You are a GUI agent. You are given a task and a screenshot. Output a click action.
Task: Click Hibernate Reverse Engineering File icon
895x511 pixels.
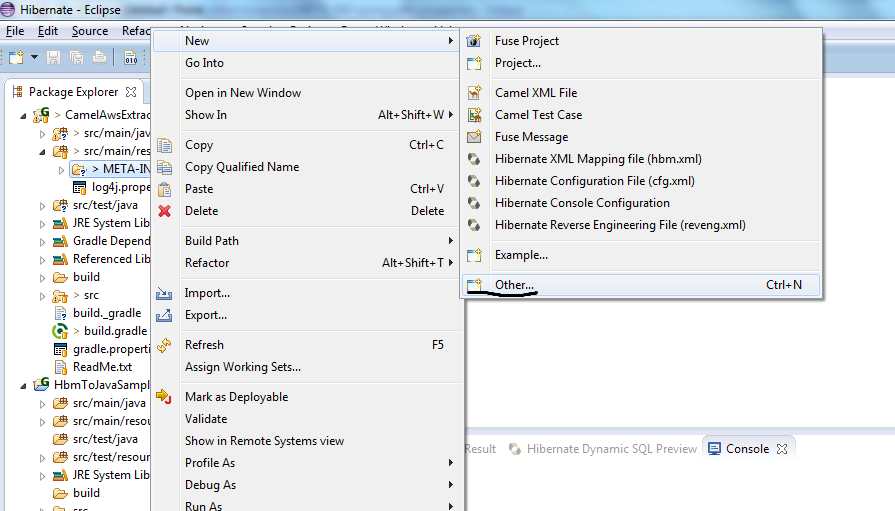[474, 225]
